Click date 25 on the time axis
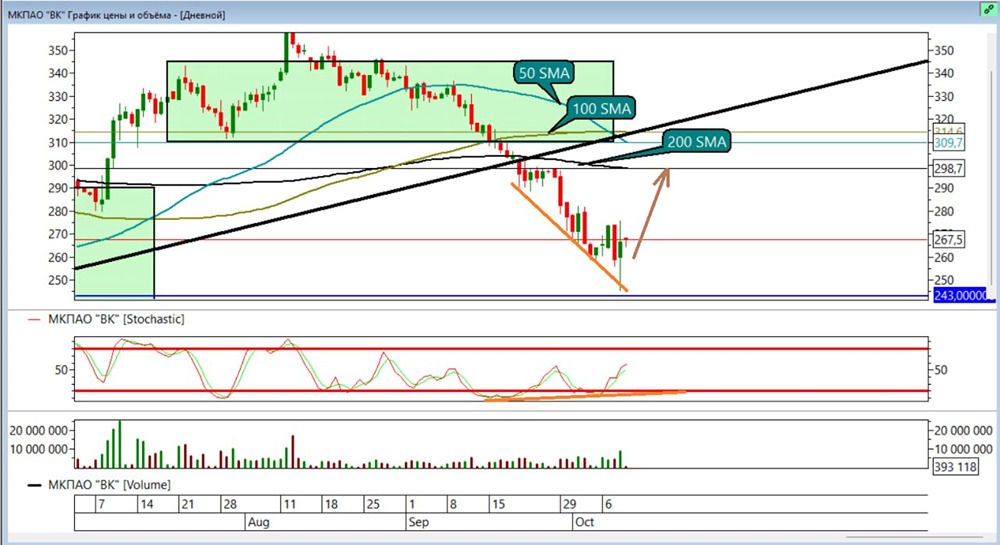Screen dimensions: 1000x545 (x=373, y=504)
